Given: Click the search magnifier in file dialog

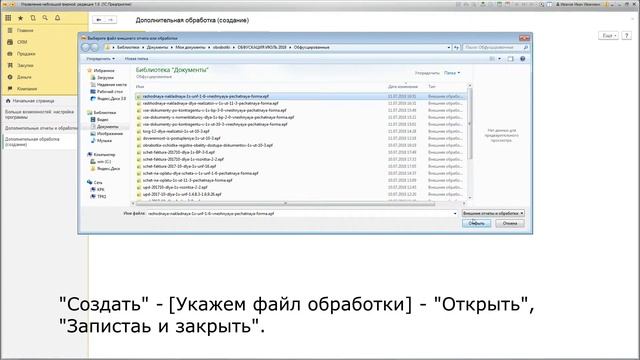Looking at the screenshot, I should (526, 47).
